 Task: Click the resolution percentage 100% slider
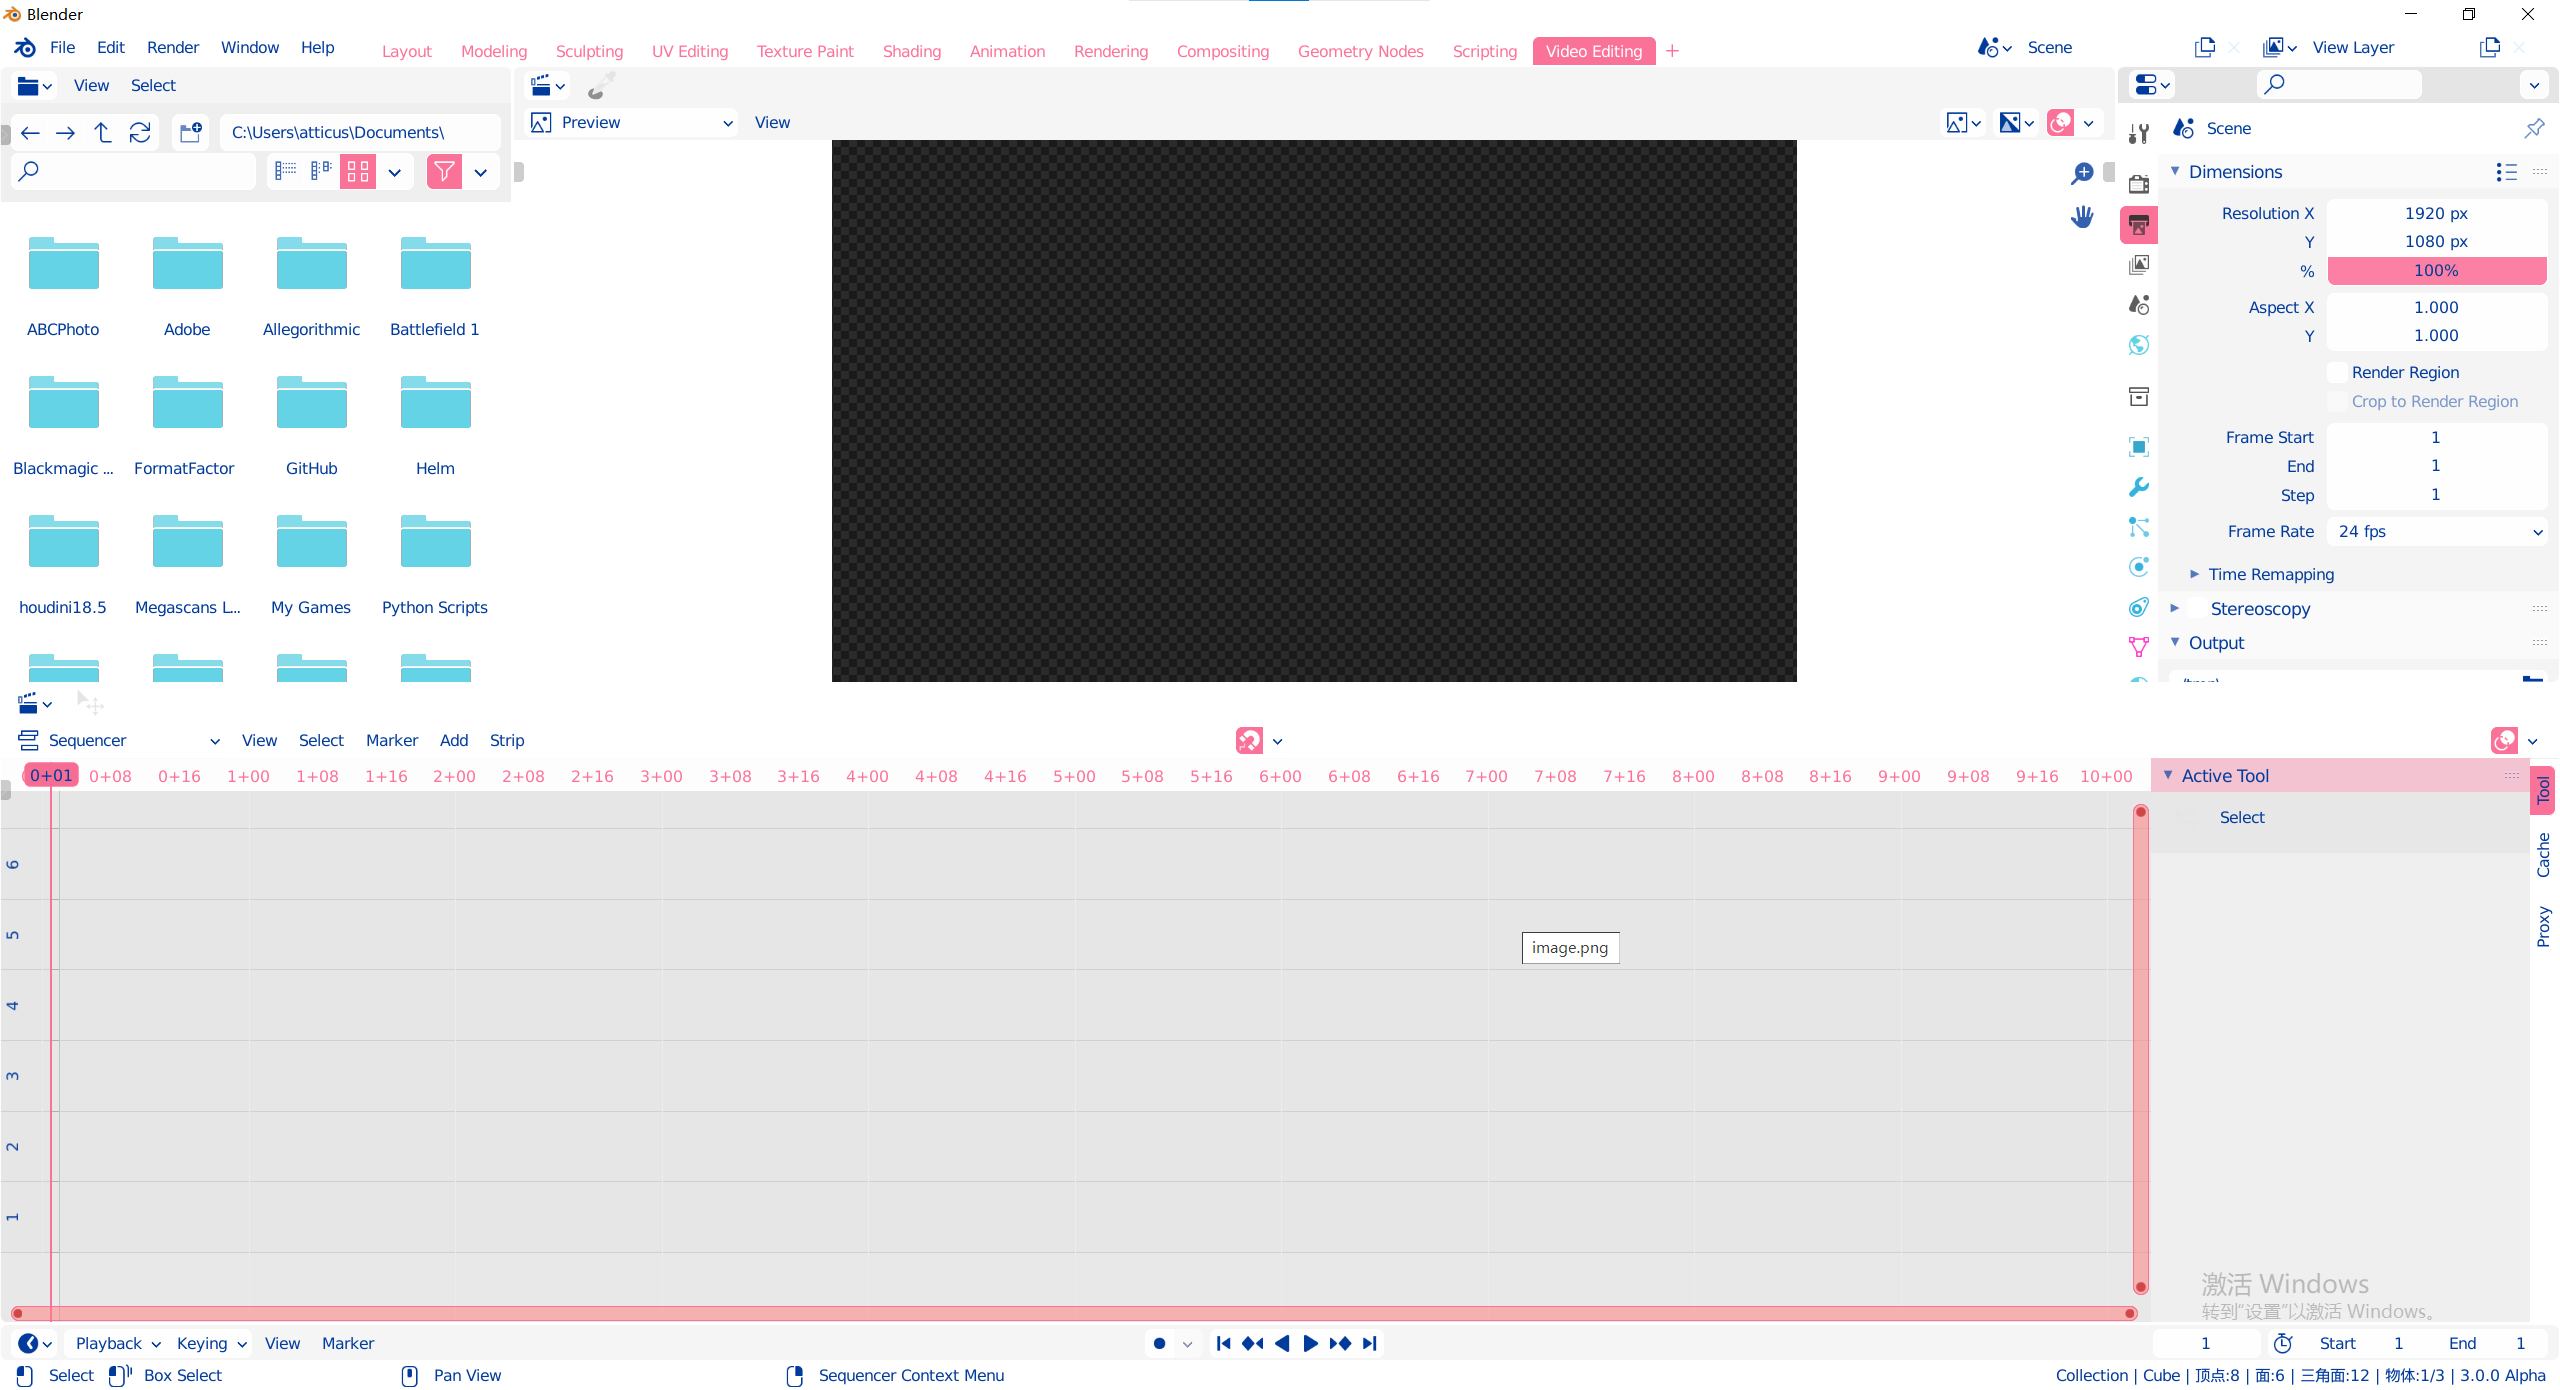(2436, 270)
